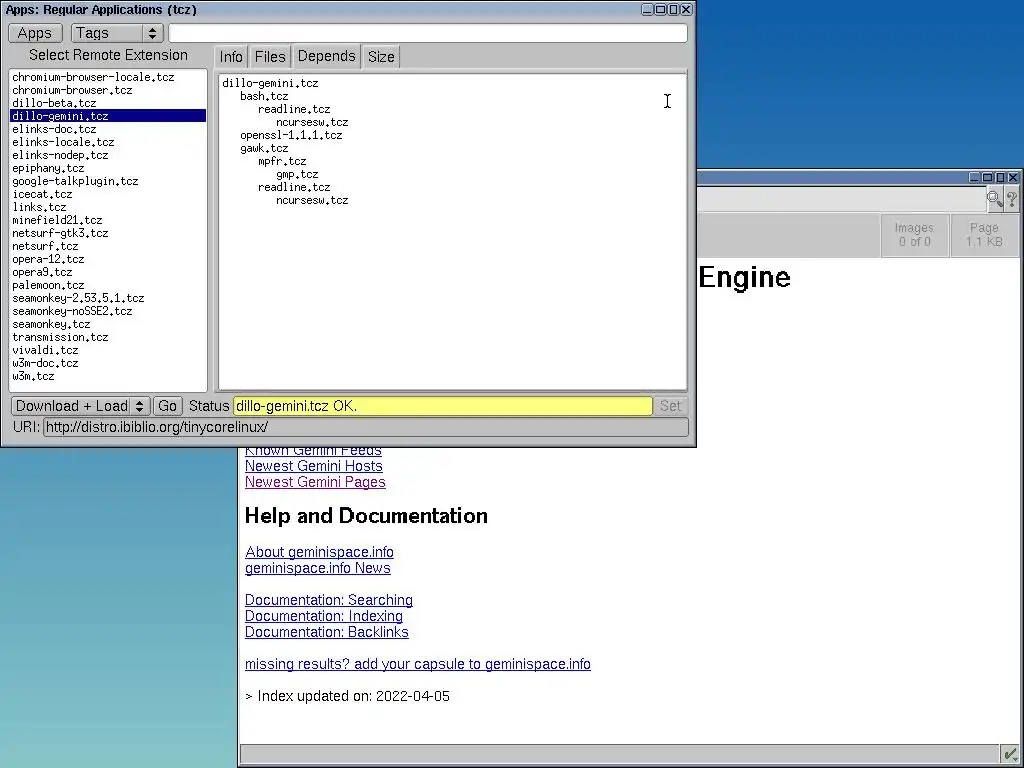The width and height of the screenshot is (1024, 768).
Task: Select w3m-doc.tcz in the list
Action: point(108,363)
